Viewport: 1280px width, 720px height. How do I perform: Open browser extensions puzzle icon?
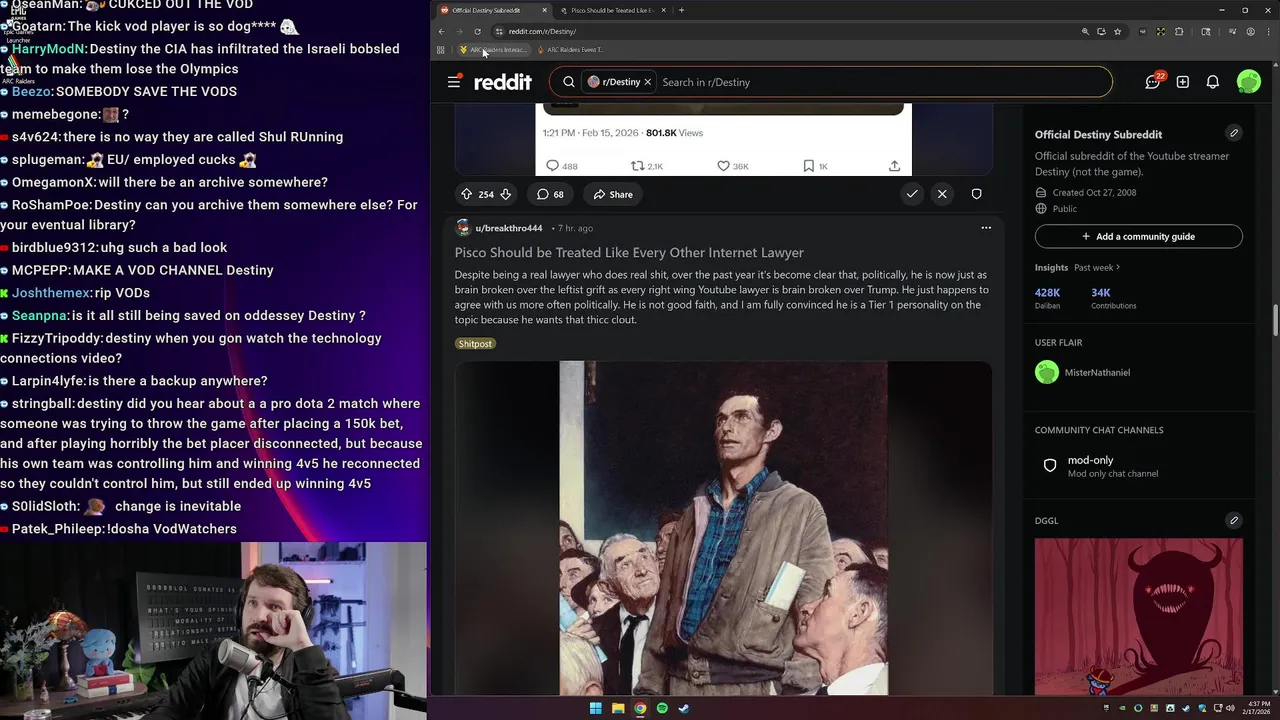coord(1179,31)
